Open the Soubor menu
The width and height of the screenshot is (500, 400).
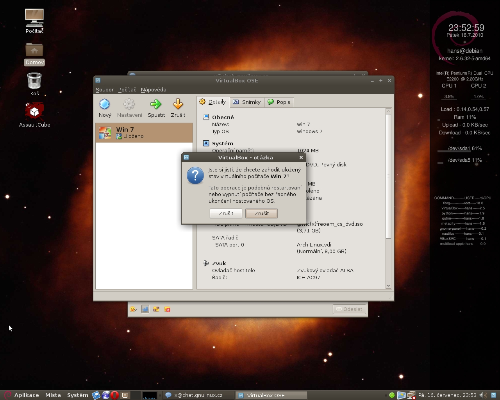[104, 90]
